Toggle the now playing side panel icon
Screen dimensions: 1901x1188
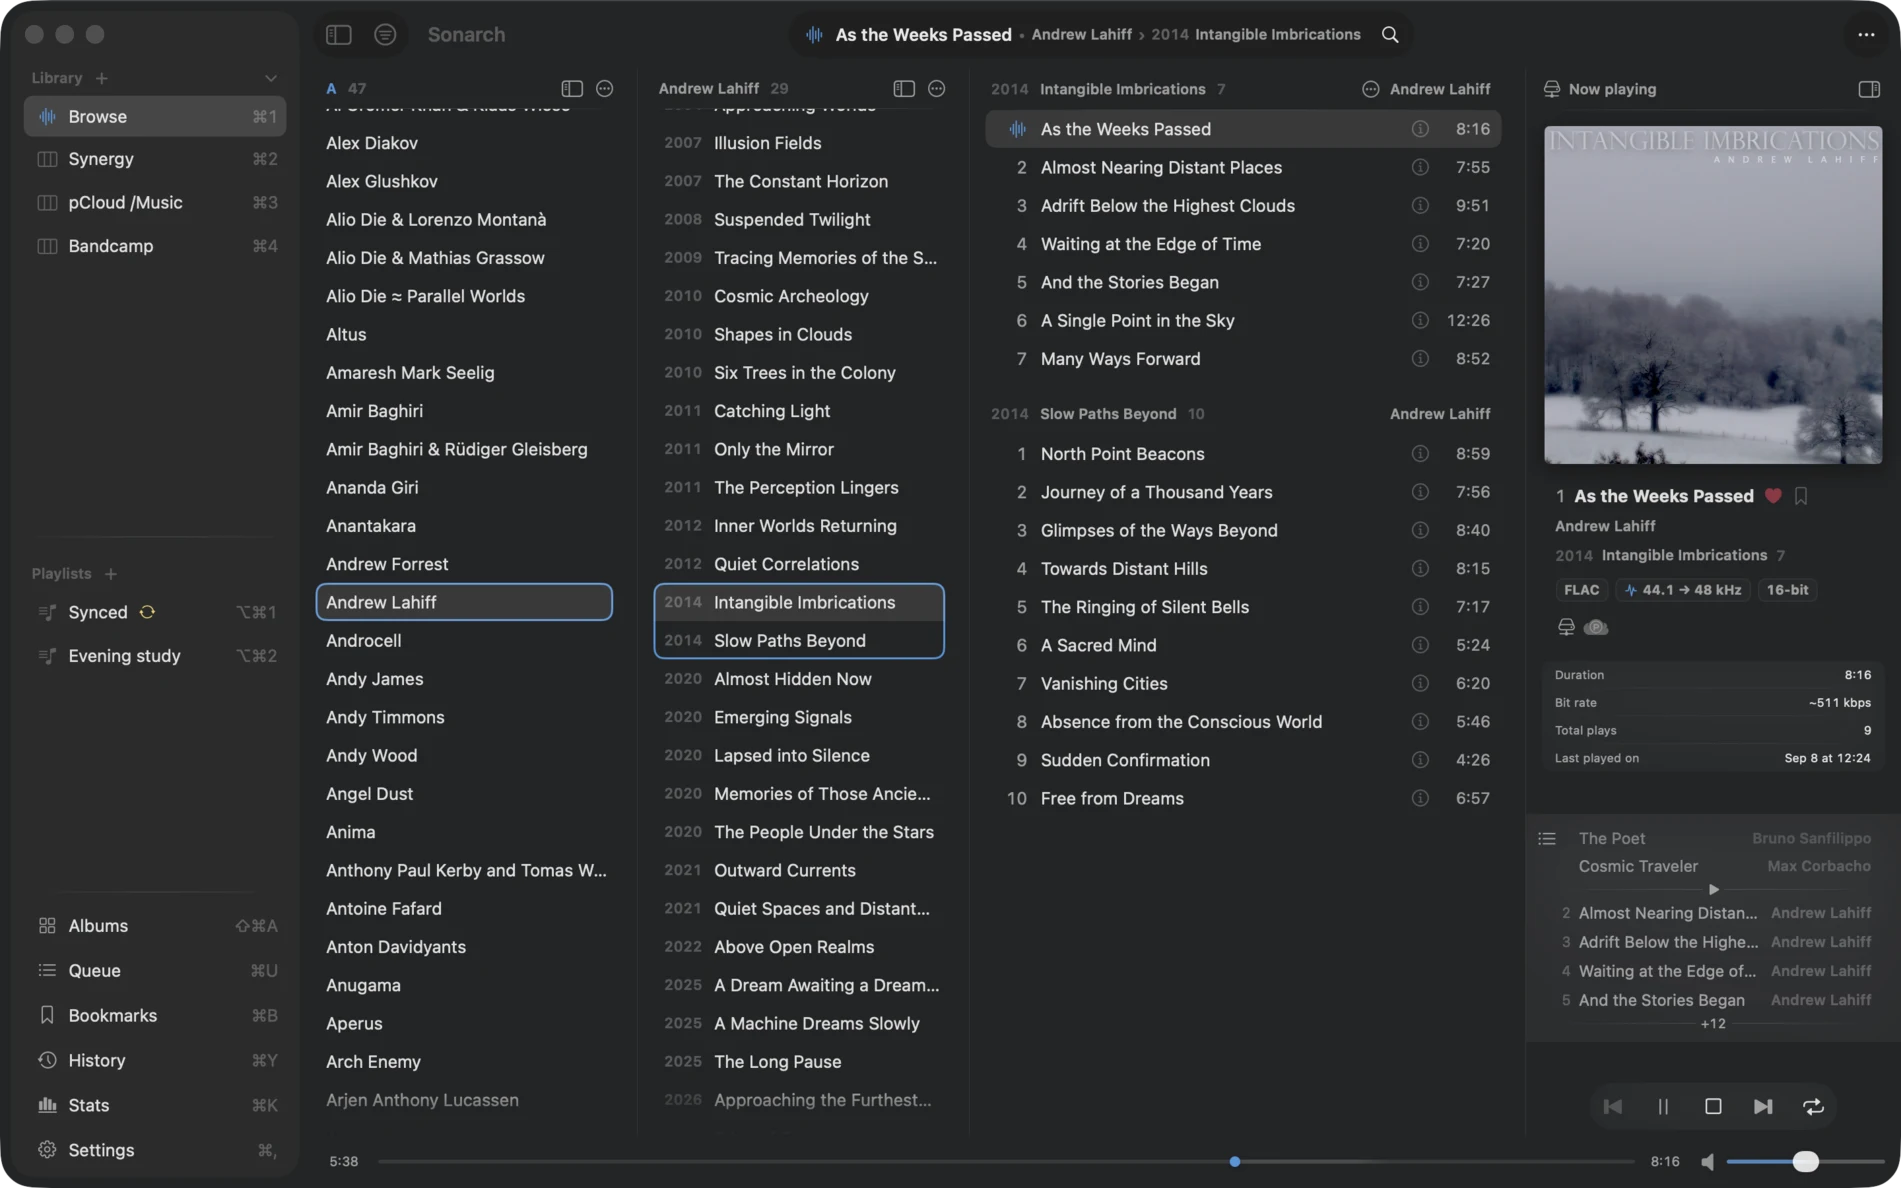[x=1868, y=89]
